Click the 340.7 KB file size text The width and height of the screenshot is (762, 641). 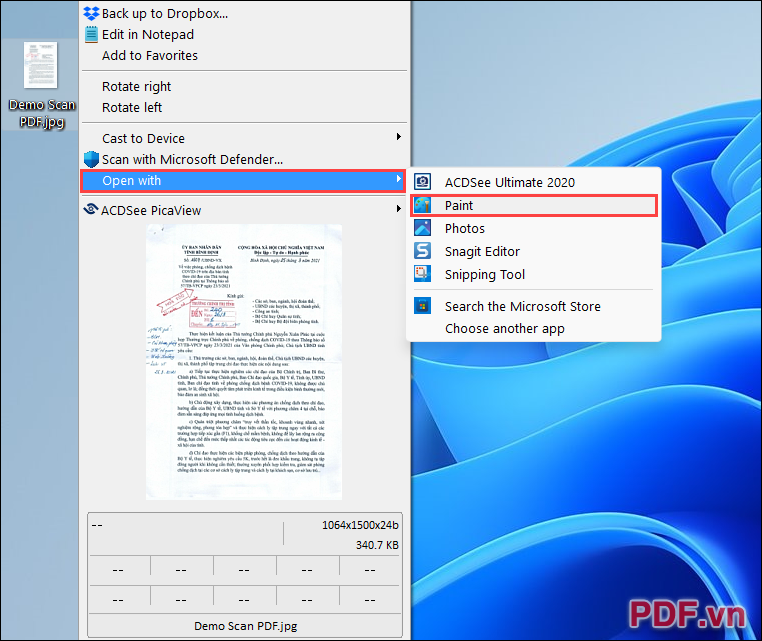(x=377, y=545)
